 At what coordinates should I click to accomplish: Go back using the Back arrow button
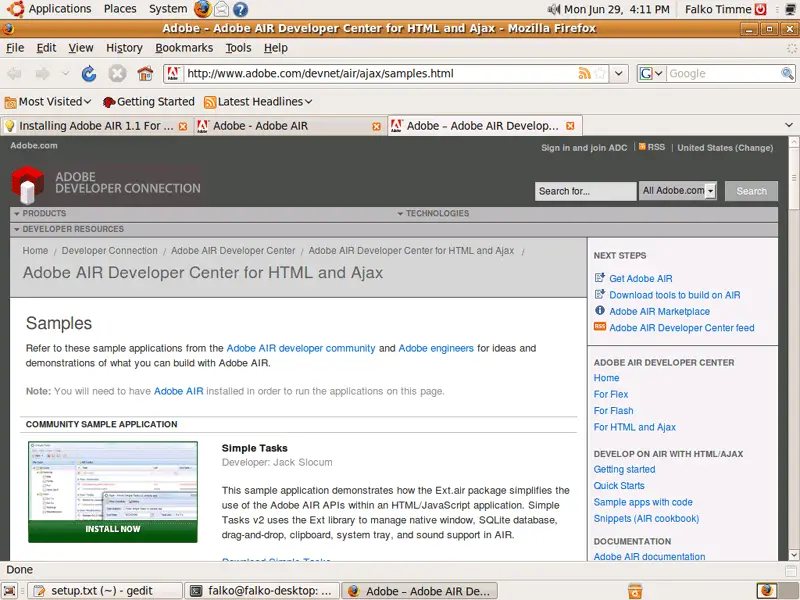14,74
